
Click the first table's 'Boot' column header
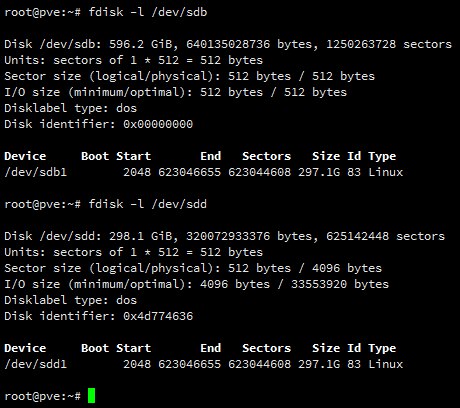click(x=95, y=156)
